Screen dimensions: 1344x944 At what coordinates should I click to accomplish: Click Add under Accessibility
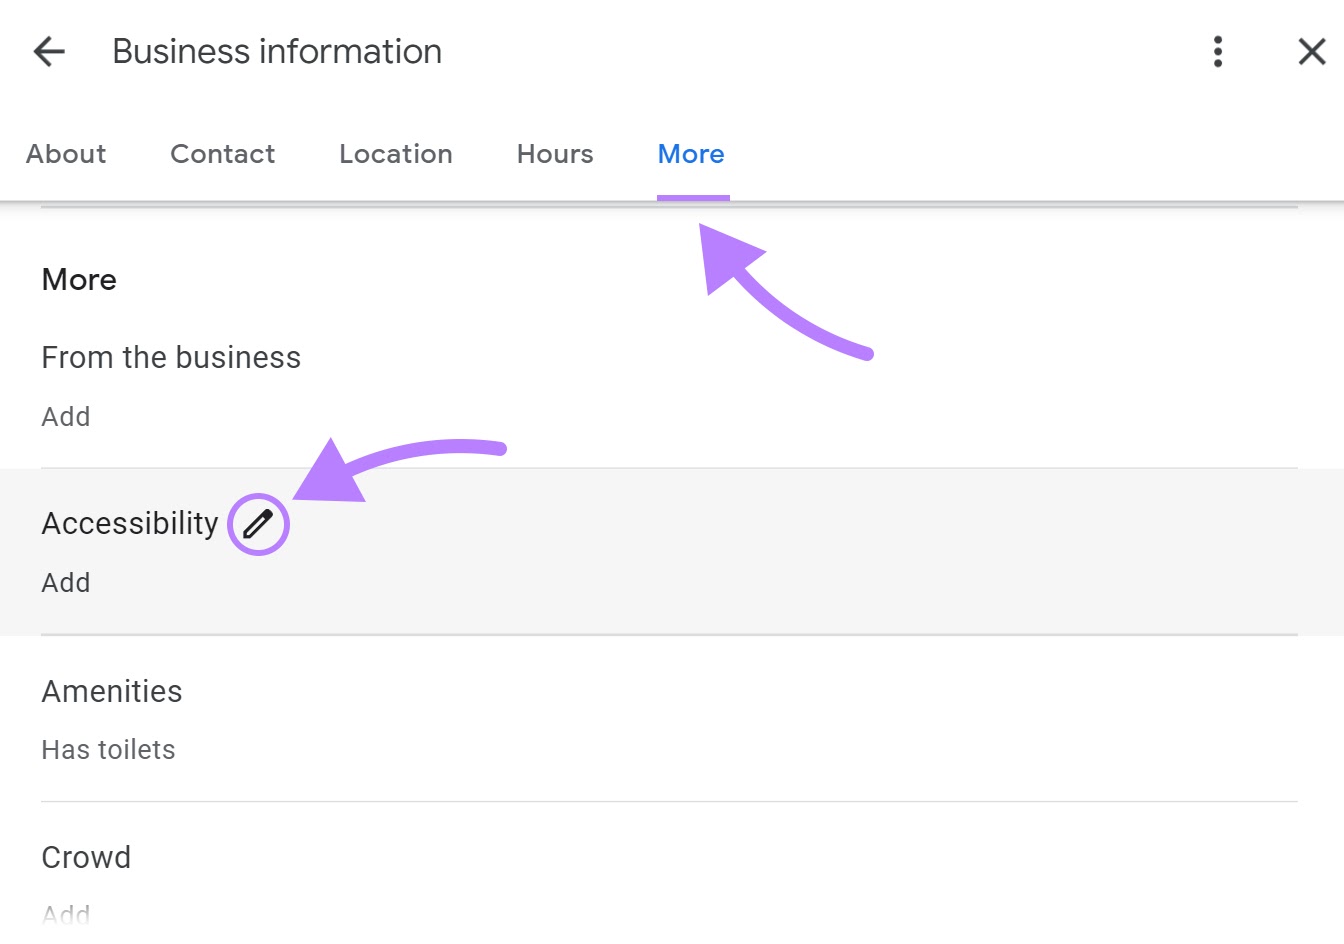66,582
